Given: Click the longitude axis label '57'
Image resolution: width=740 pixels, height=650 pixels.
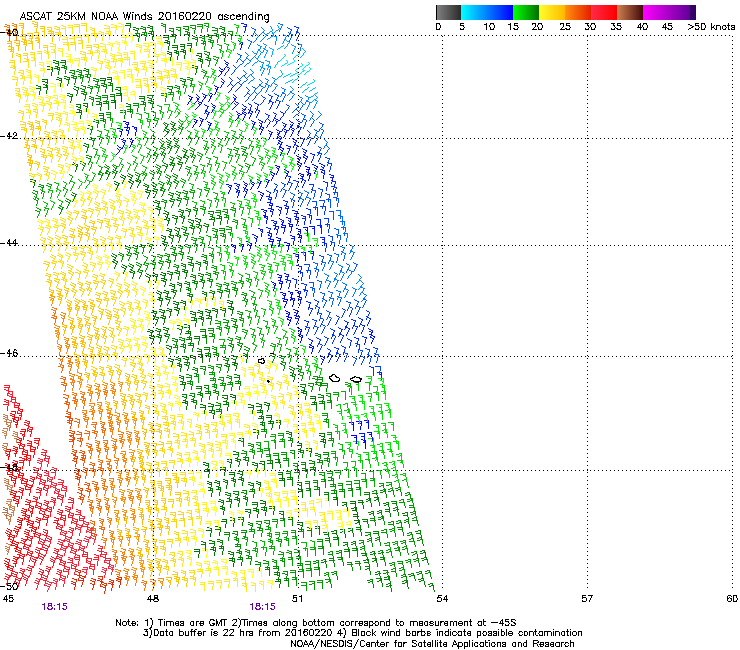Looking at the screenshot, I should coord(587,599).
